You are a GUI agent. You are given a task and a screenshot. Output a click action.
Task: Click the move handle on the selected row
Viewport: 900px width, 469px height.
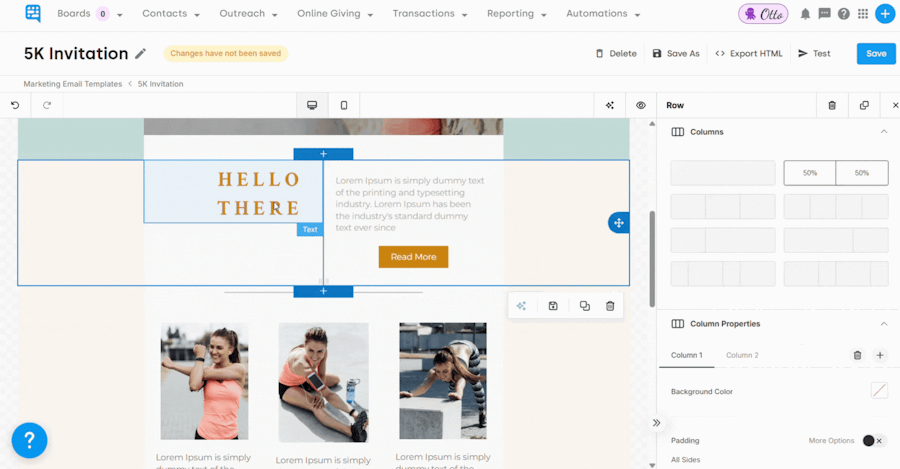click(619, 223)
